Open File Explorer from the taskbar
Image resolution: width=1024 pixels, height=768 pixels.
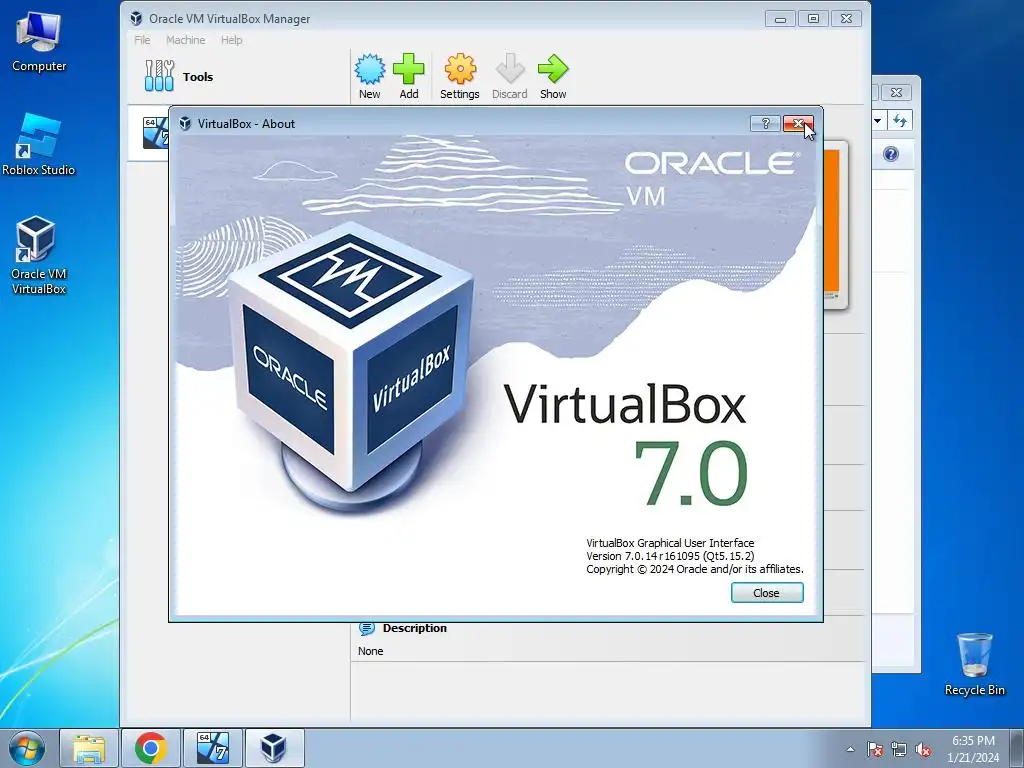89,748
